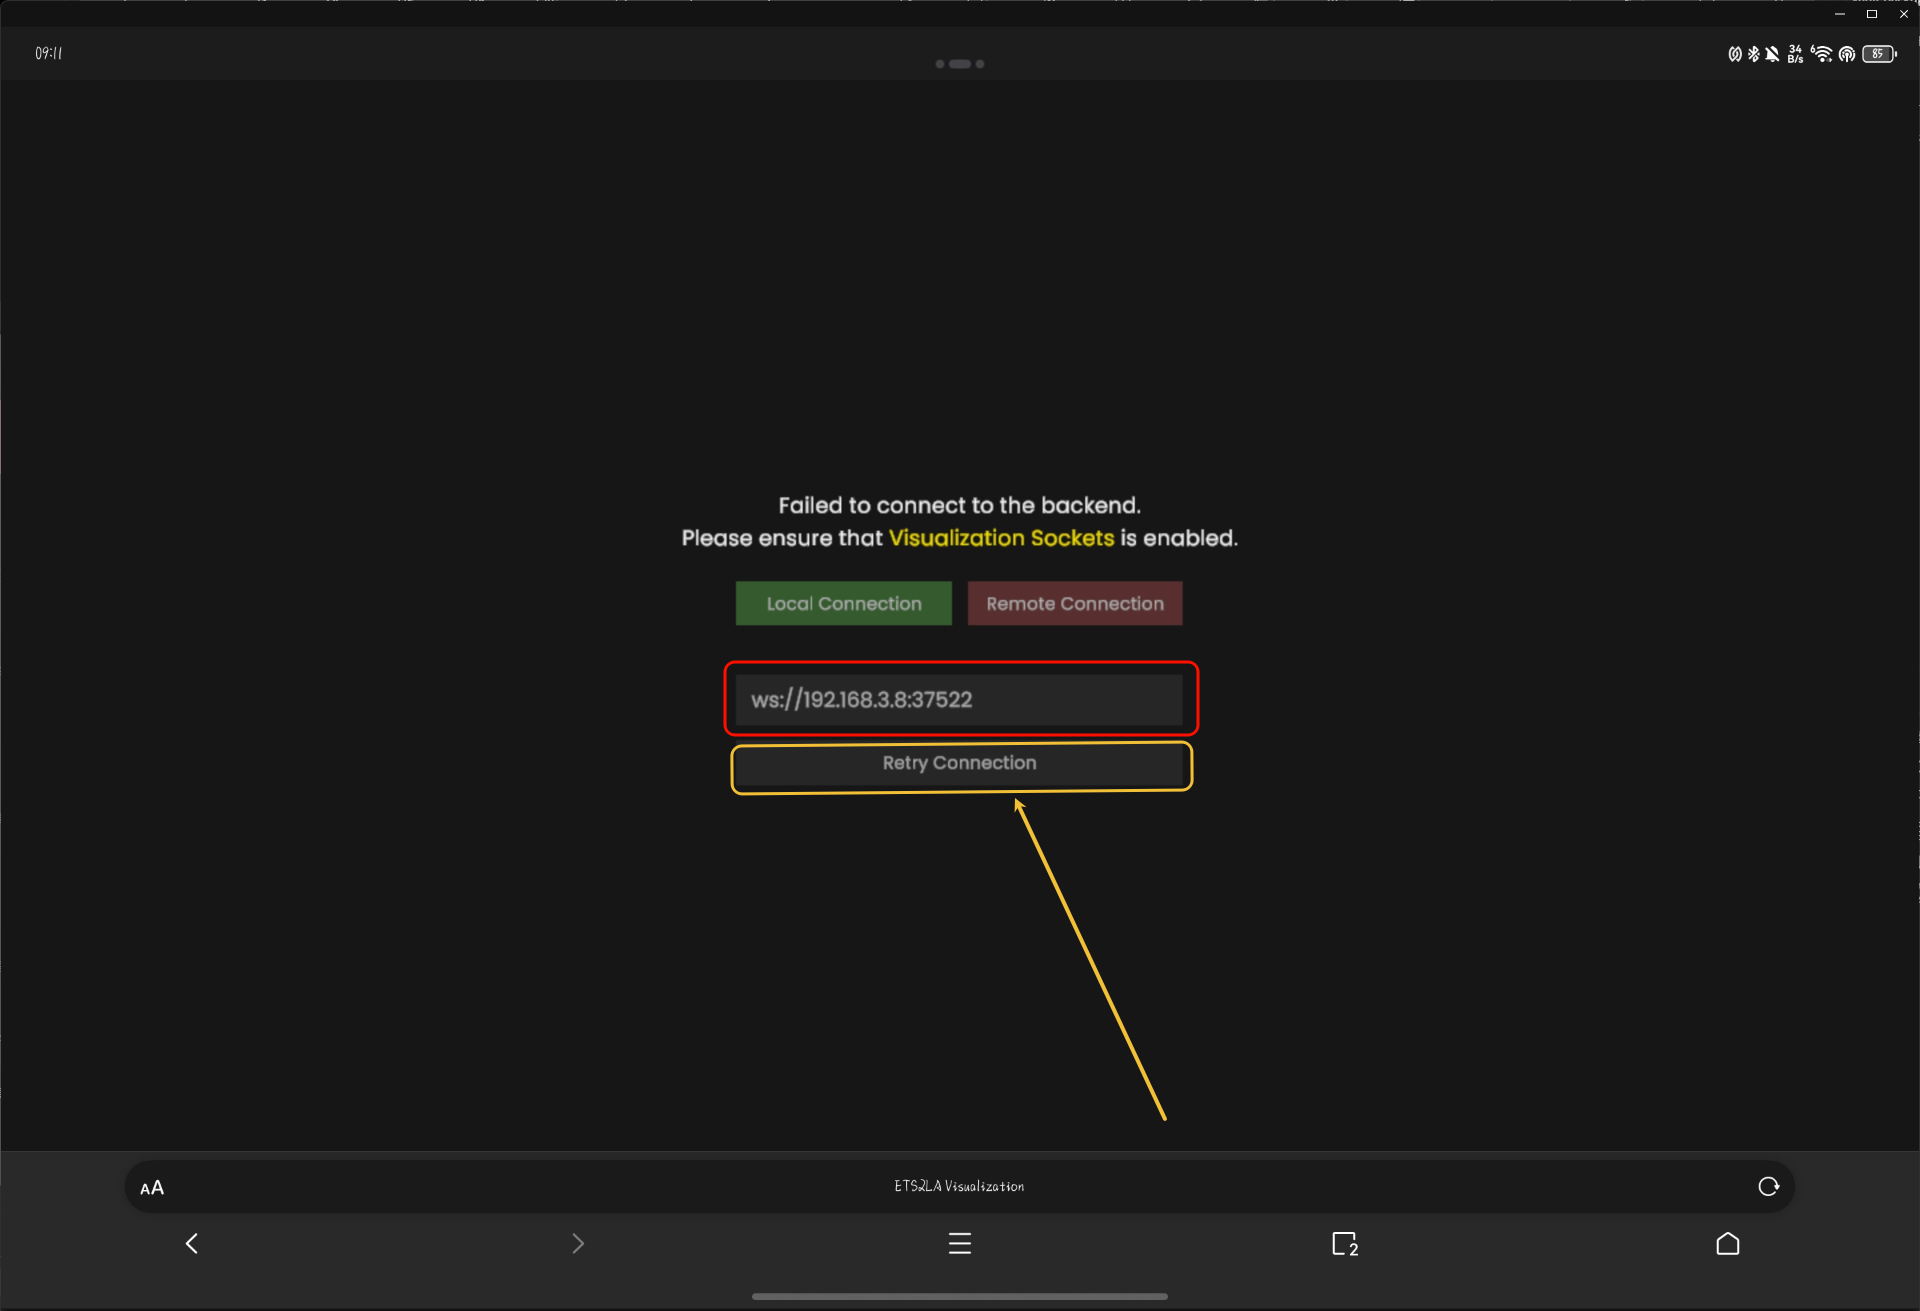Image resolution: width=1920 pixels, height=1311 pixels.
Task: Click the three-dot pill handle at top
Action: pyautogui.click(x=959, y=64)
